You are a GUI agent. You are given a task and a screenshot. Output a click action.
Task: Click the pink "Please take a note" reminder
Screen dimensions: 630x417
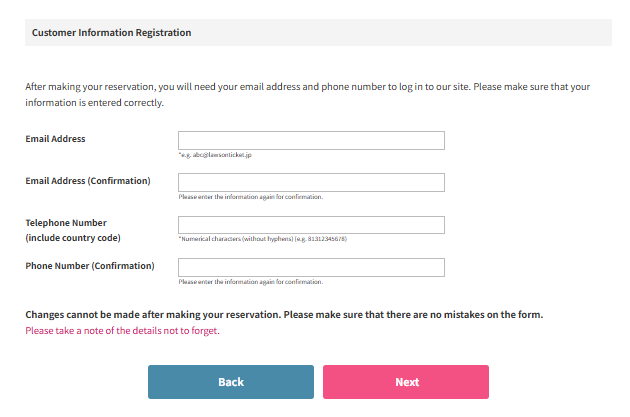(122, 331)
